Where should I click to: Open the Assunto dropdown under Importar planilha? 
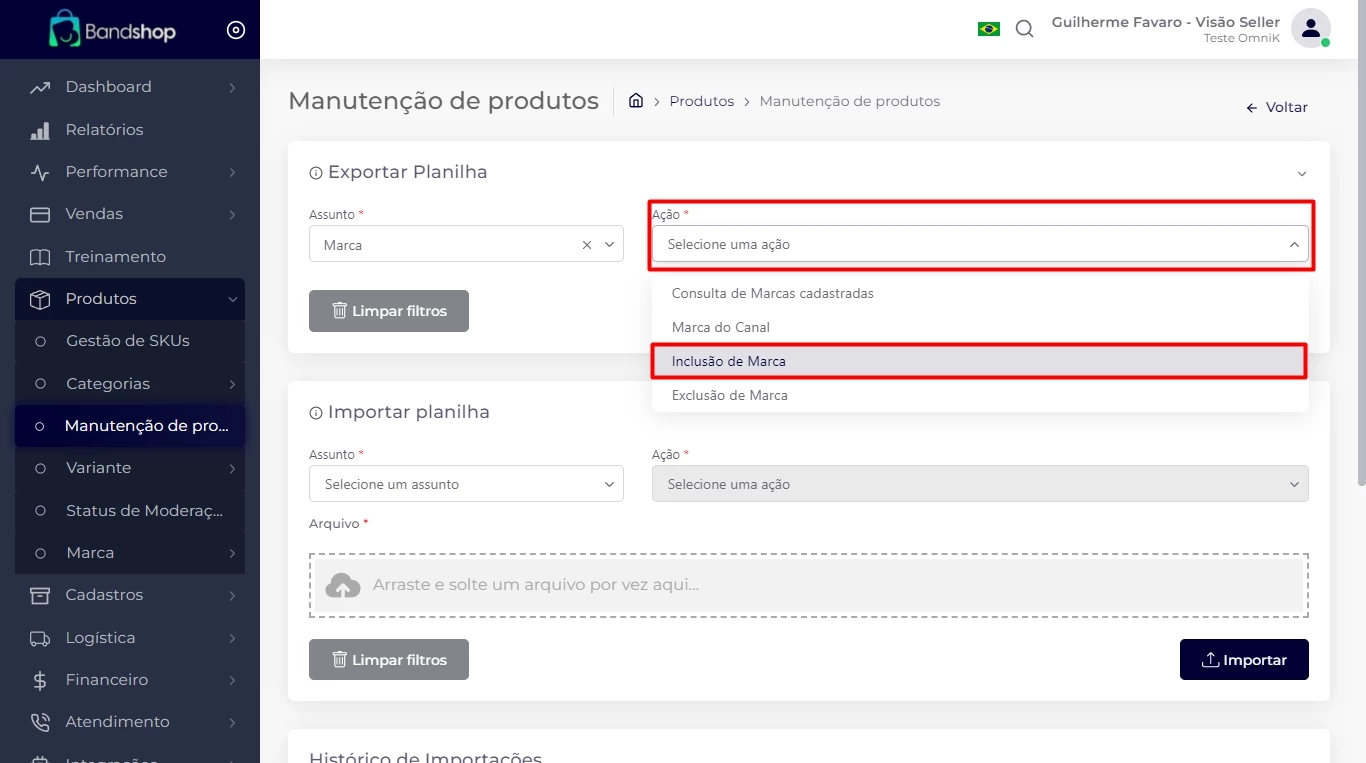466,484
